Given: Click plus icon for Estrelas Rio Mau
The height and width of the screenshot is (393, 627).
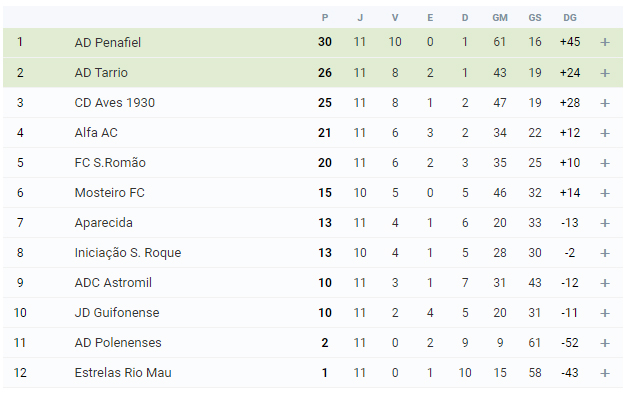Looking at the screenshot, I should pos(605,373).
